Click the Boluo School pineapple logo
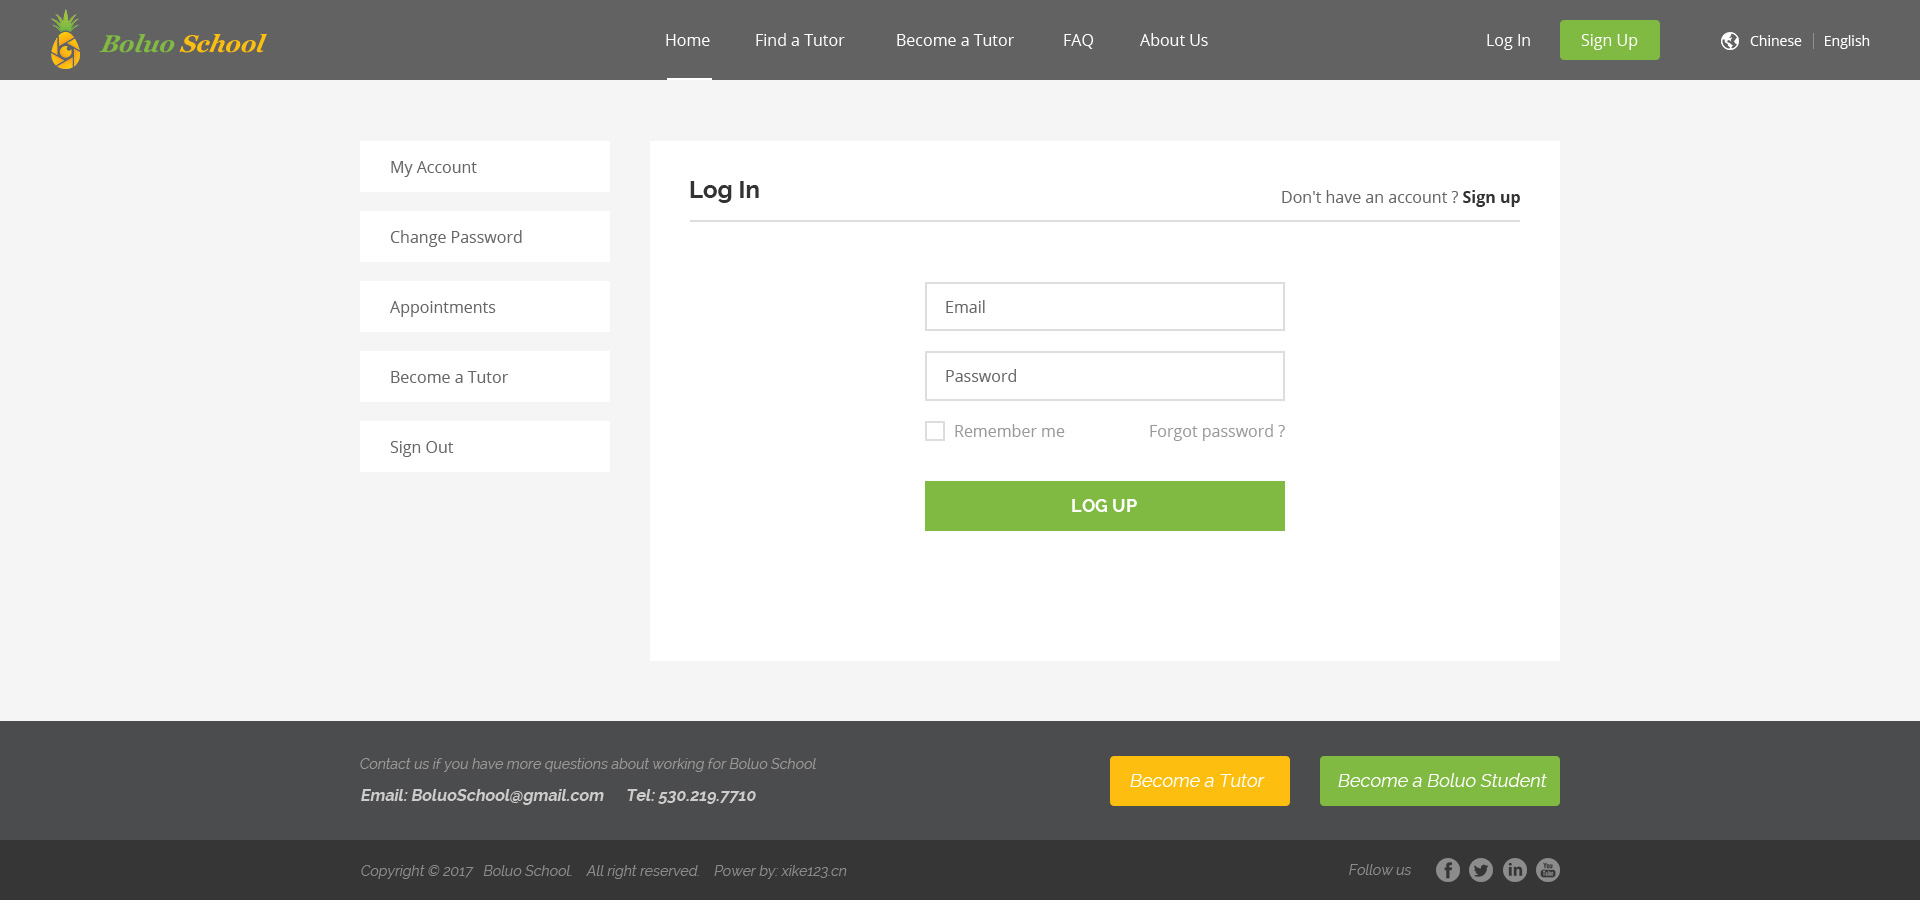This screenshot has height=900, width=1920. coord(66,41)
